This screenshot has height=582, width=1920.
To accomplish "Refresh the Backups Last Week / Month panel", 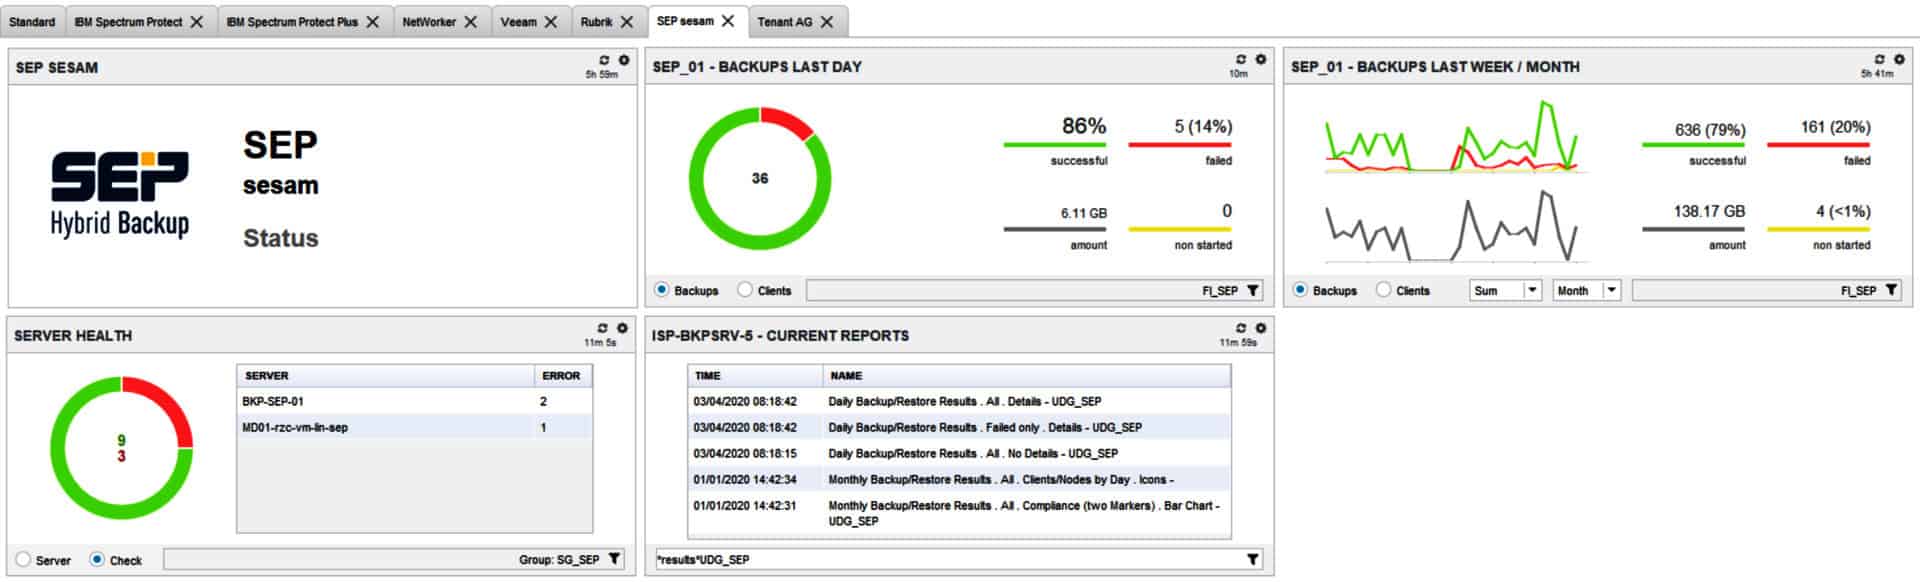I will (1879, 59).
